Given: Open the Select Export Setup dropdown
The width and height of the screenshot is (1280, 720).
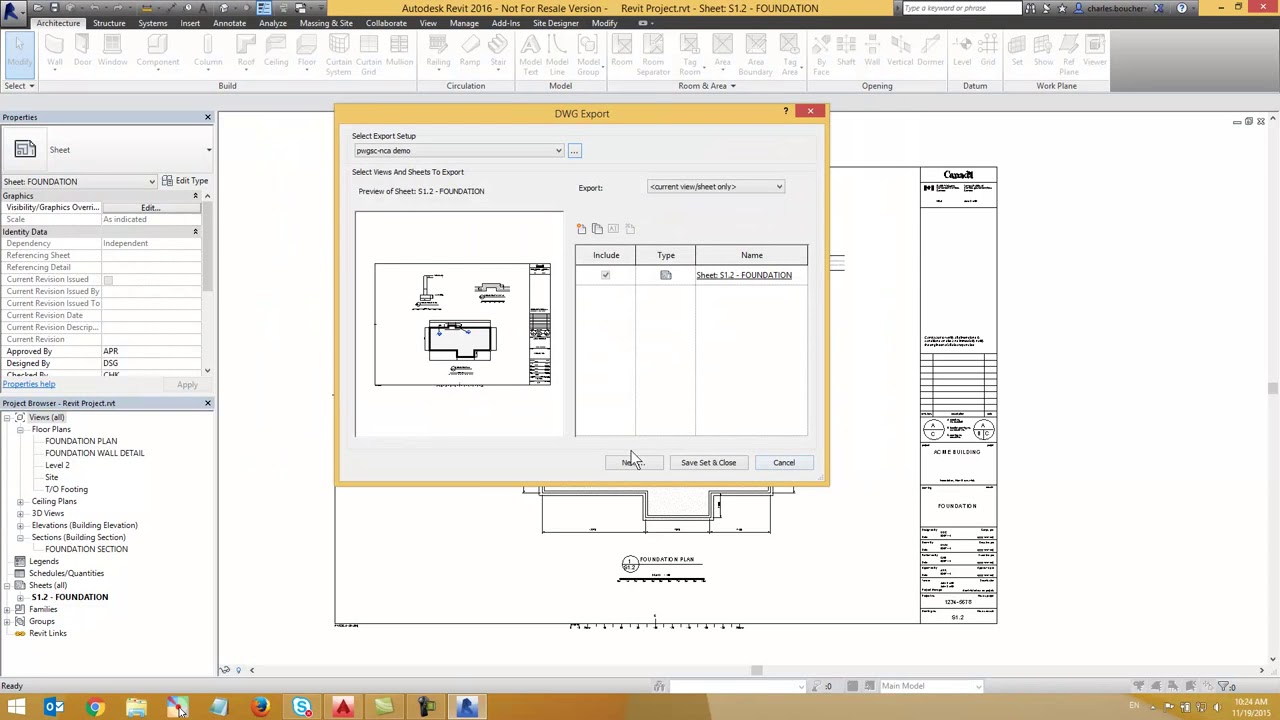Looking at the screenshot, I should [x=459, y=151].
